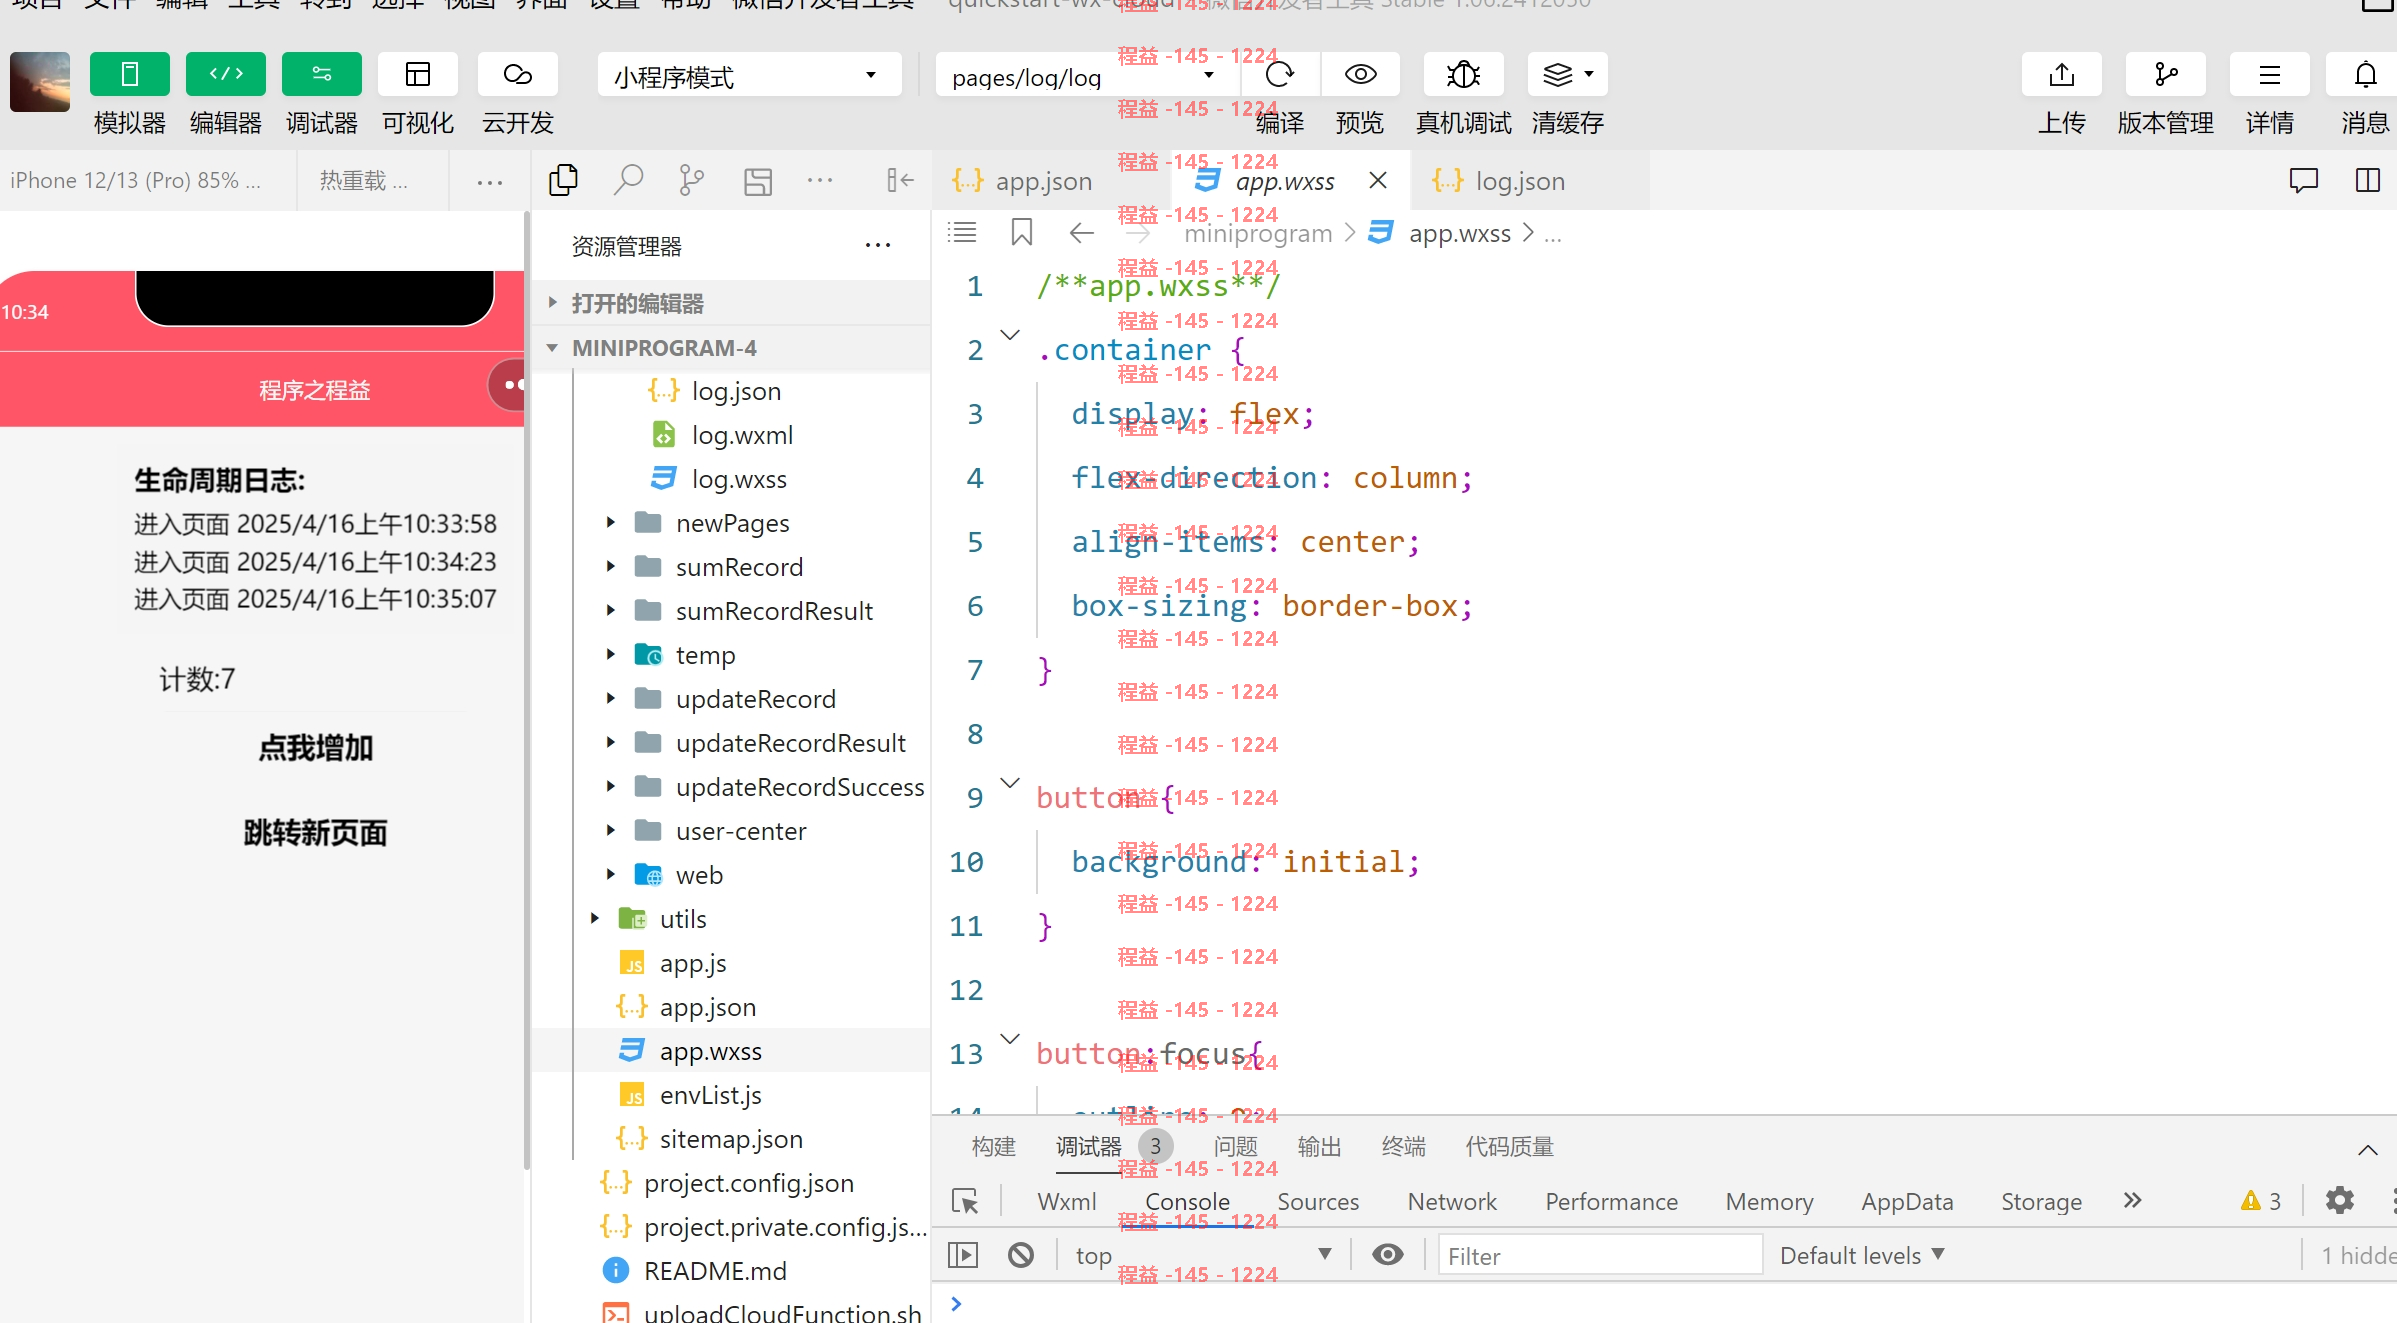Image resolution: width=2397 pixels, height=1323 pixels.
Task: Click the editor comment/feedback icon
Action: 2304,181
